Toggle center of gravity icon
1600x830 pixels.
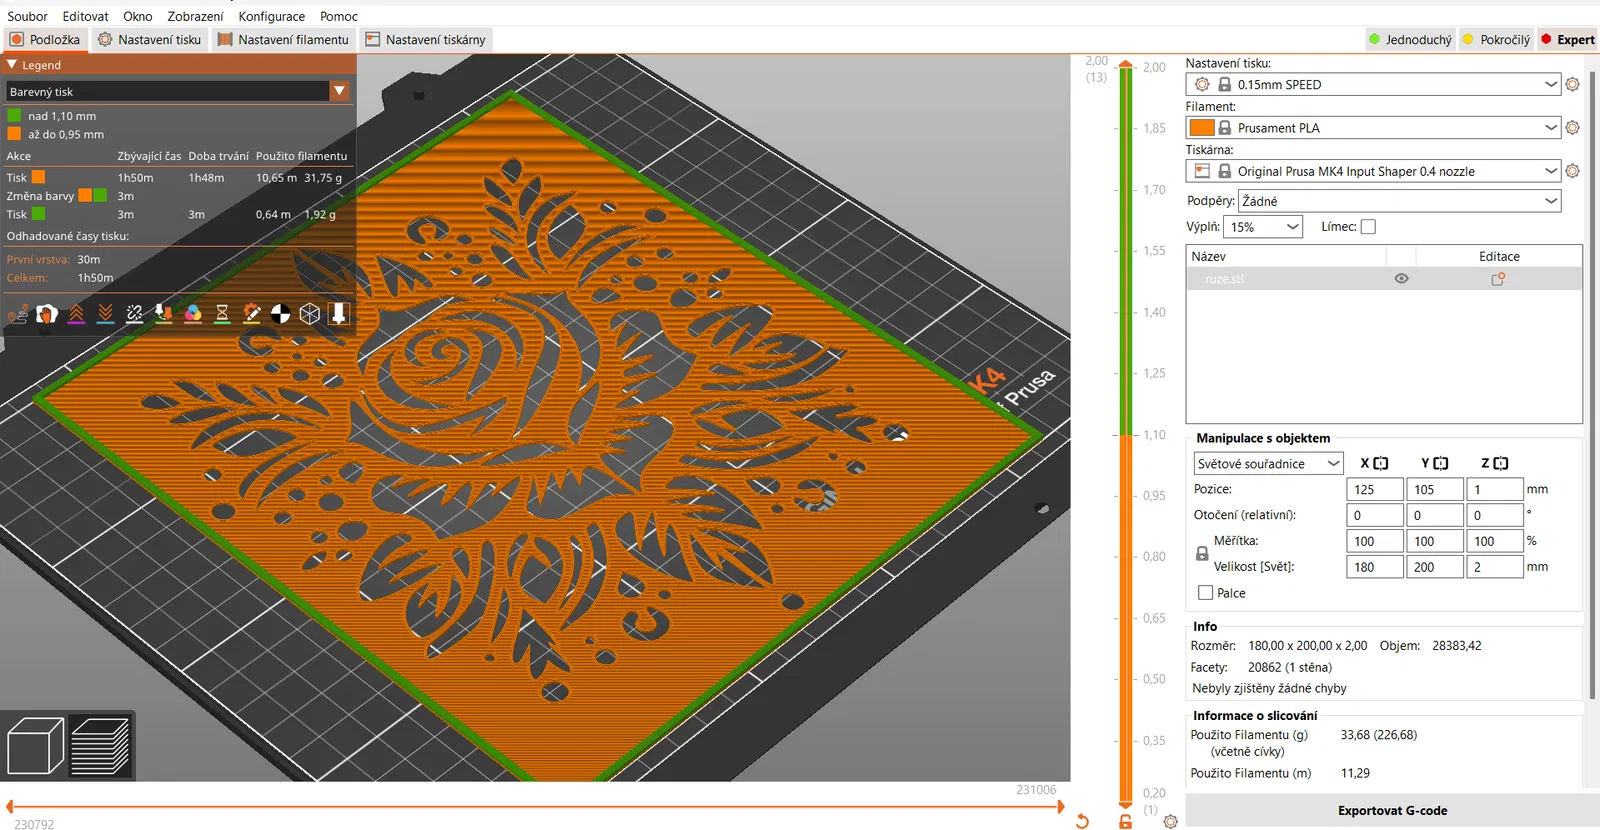click(281, 314)
